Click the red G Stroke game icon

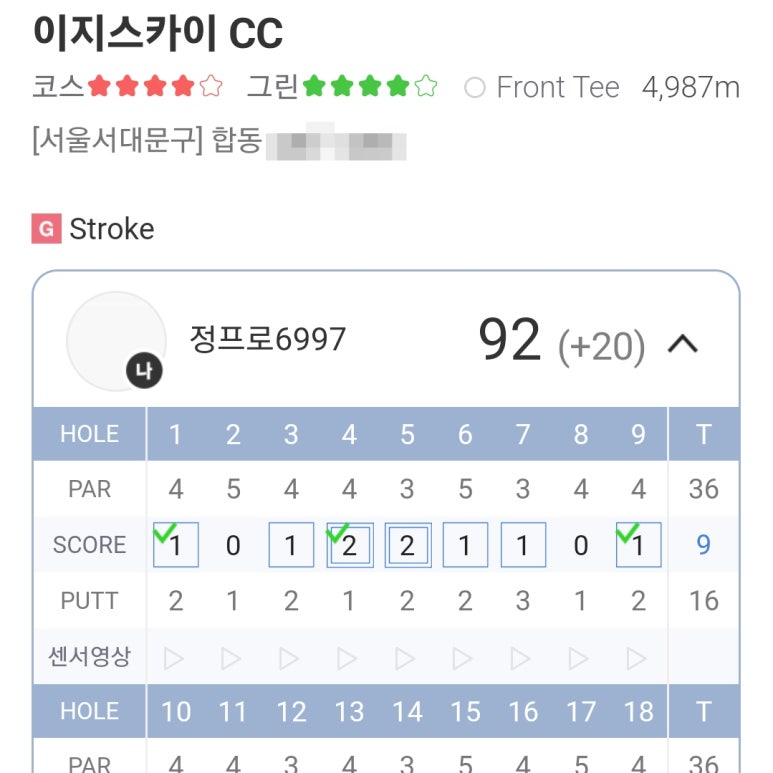click(45, 229)
